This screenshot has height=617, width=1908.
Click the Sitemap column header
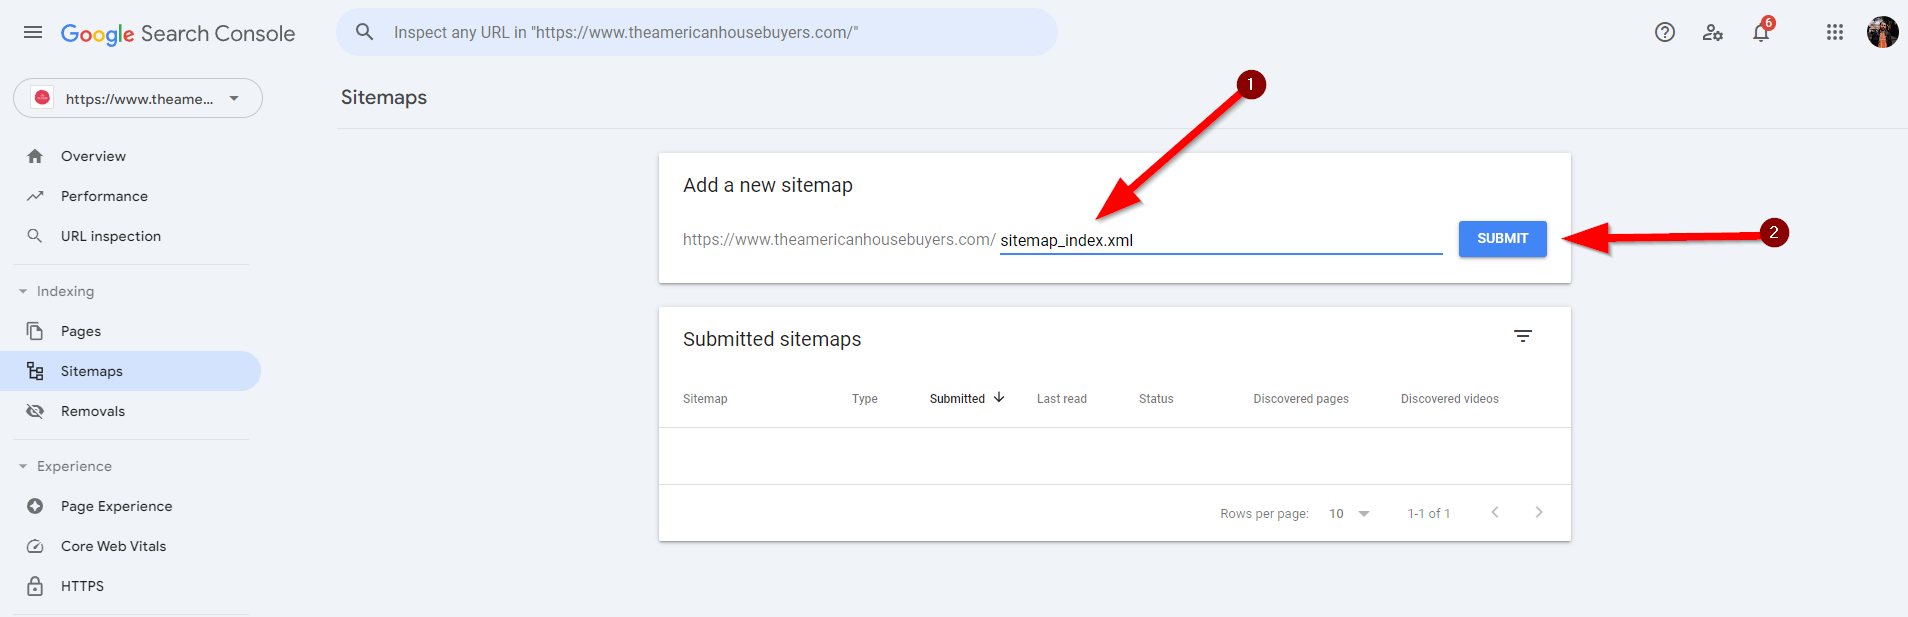[x=705, y=399]
